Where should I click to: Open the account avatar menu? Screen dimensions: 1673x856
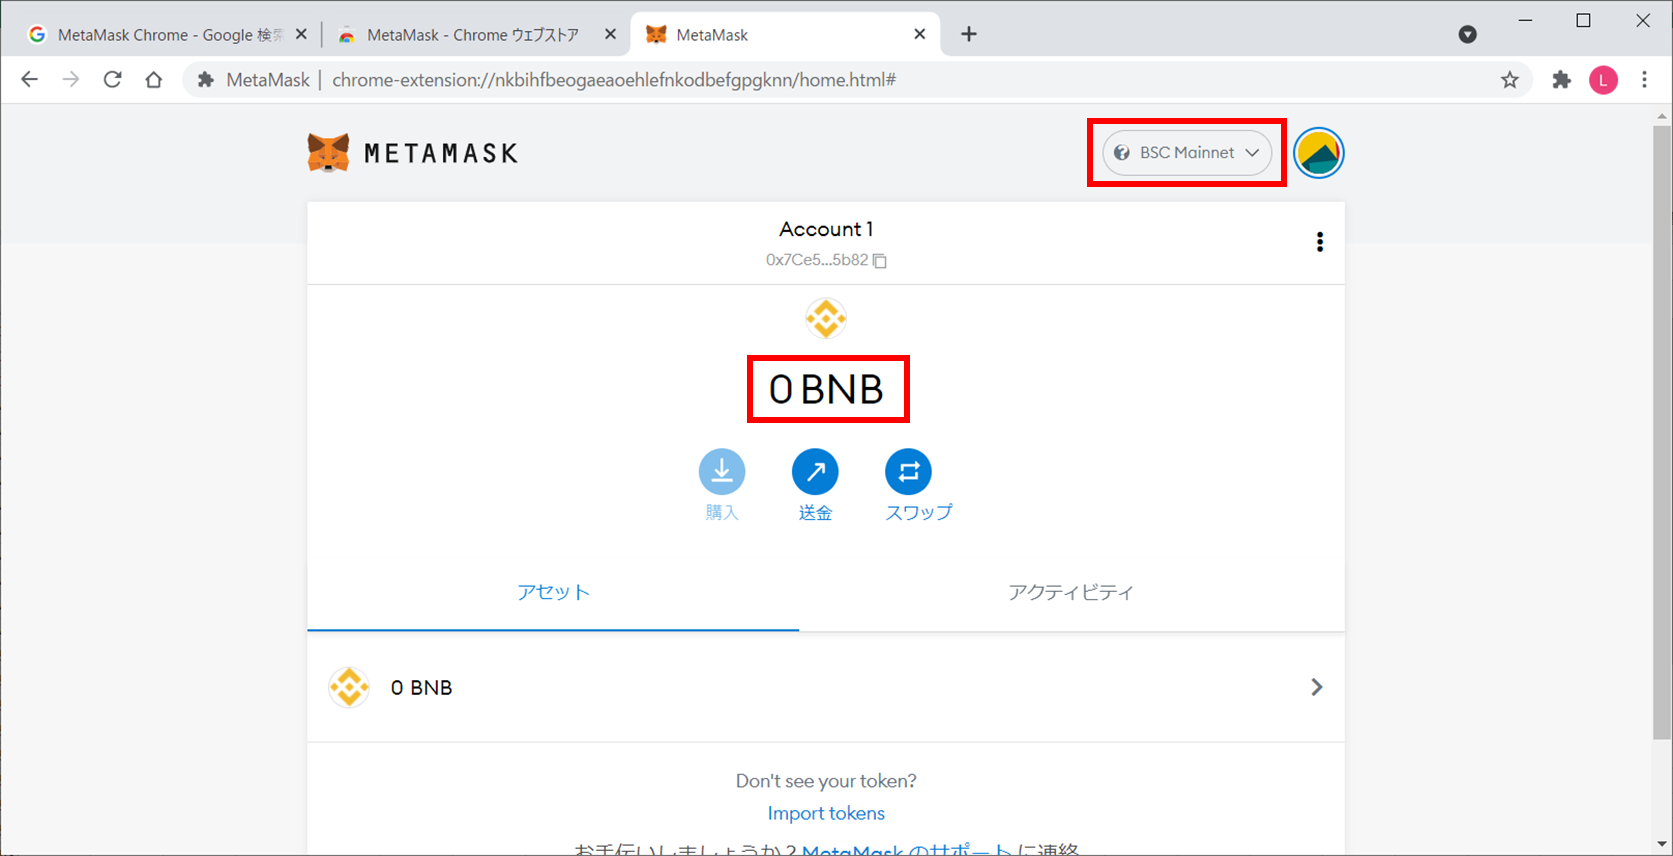click(1318, 153)
